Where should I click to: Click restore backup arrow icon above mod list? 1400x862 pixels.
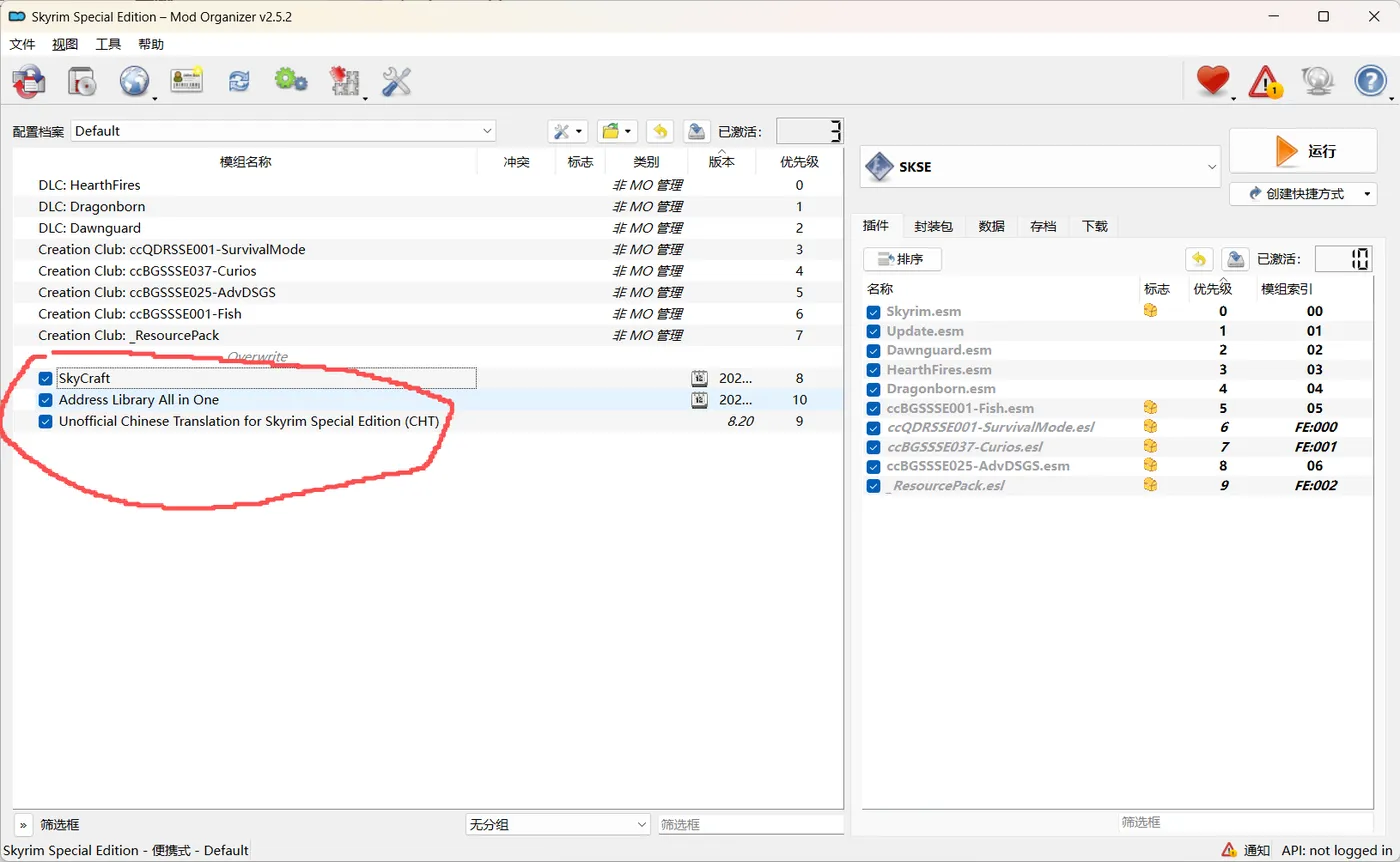[660, 131]
